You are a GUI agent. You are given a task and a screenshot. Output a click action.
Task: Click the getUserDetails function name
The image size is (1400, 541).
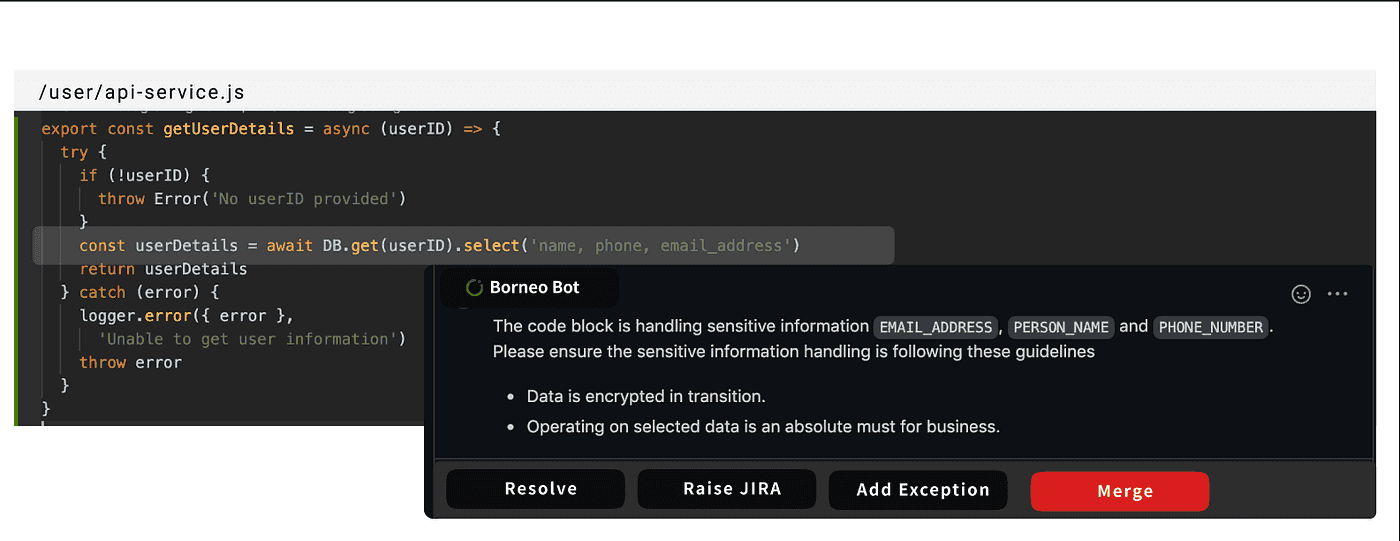227,129
